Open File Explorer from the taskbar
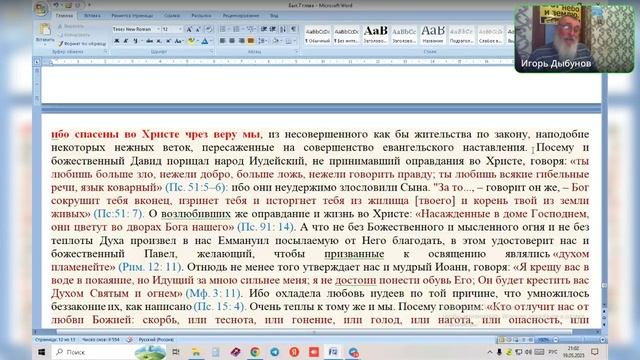 pyautogui.click(x=196, y=352)
